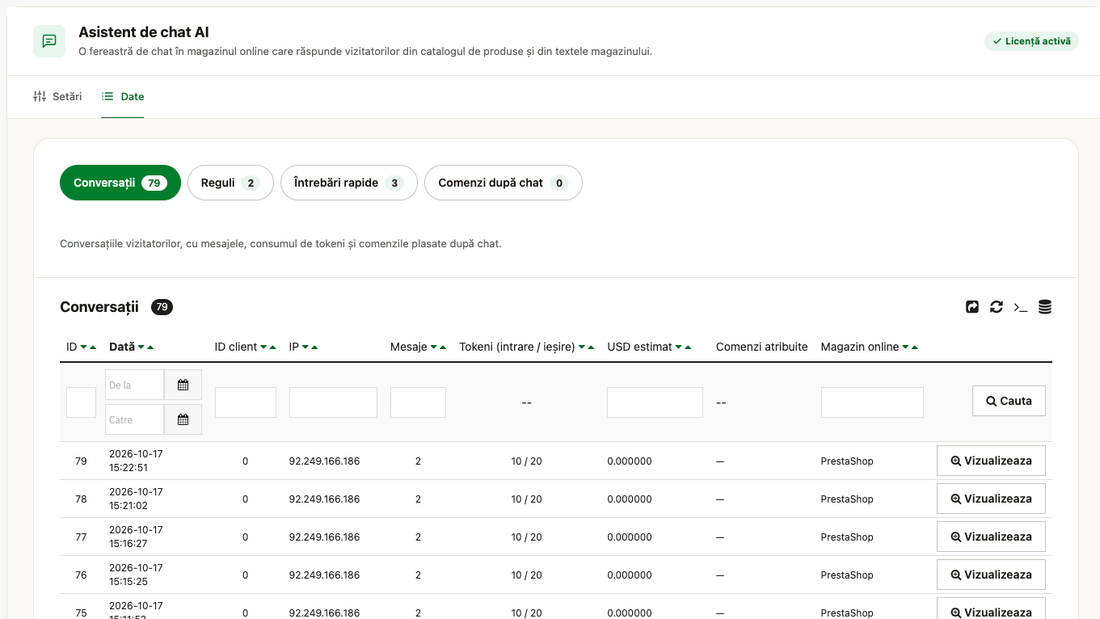The width and height of the screenshot is (1100, 619).
Task: Sort ID client column ascending arrow
Action: (273, 347)
